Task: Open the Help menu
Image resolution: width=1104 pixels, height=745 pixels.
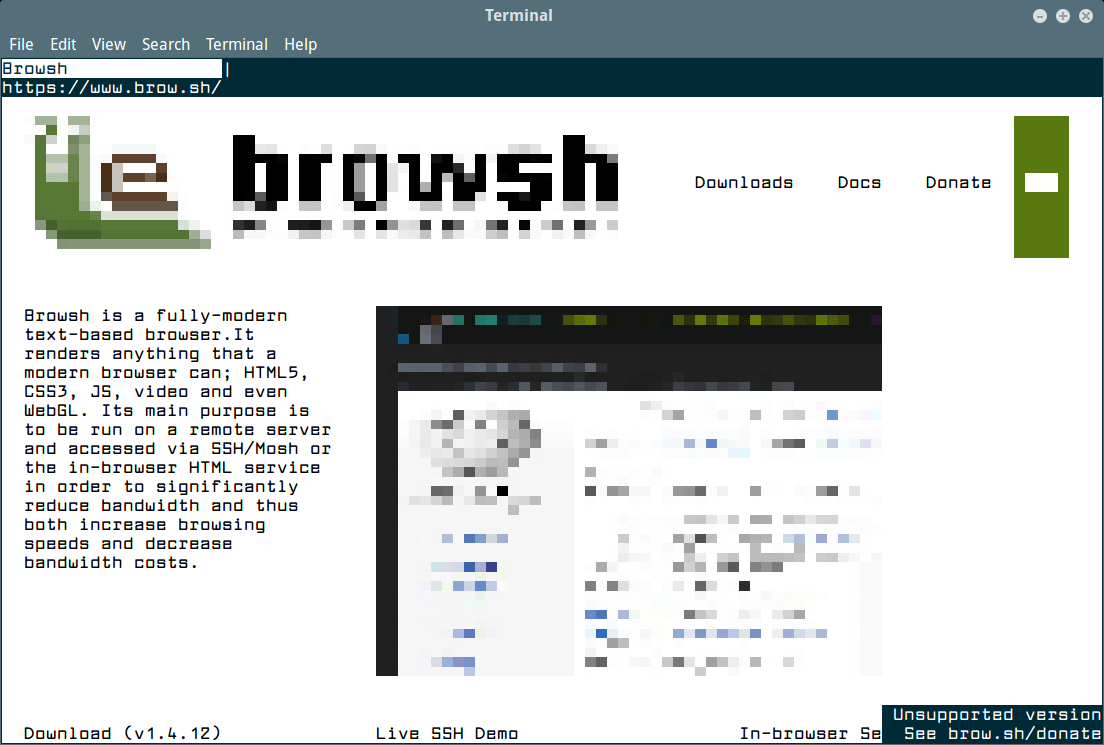Action: coord(301,44)
